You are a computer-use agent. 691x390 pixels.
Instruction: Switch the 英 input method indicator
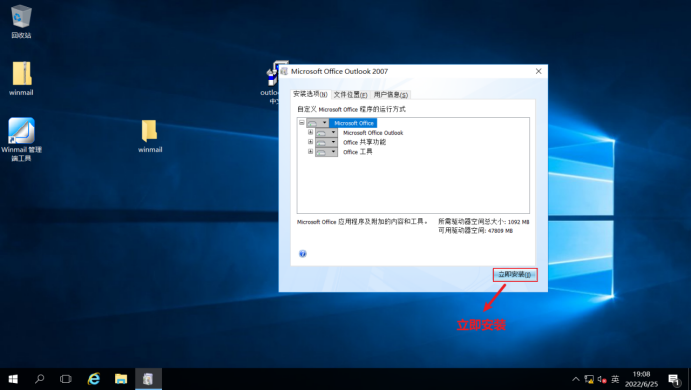coord(615,379)
